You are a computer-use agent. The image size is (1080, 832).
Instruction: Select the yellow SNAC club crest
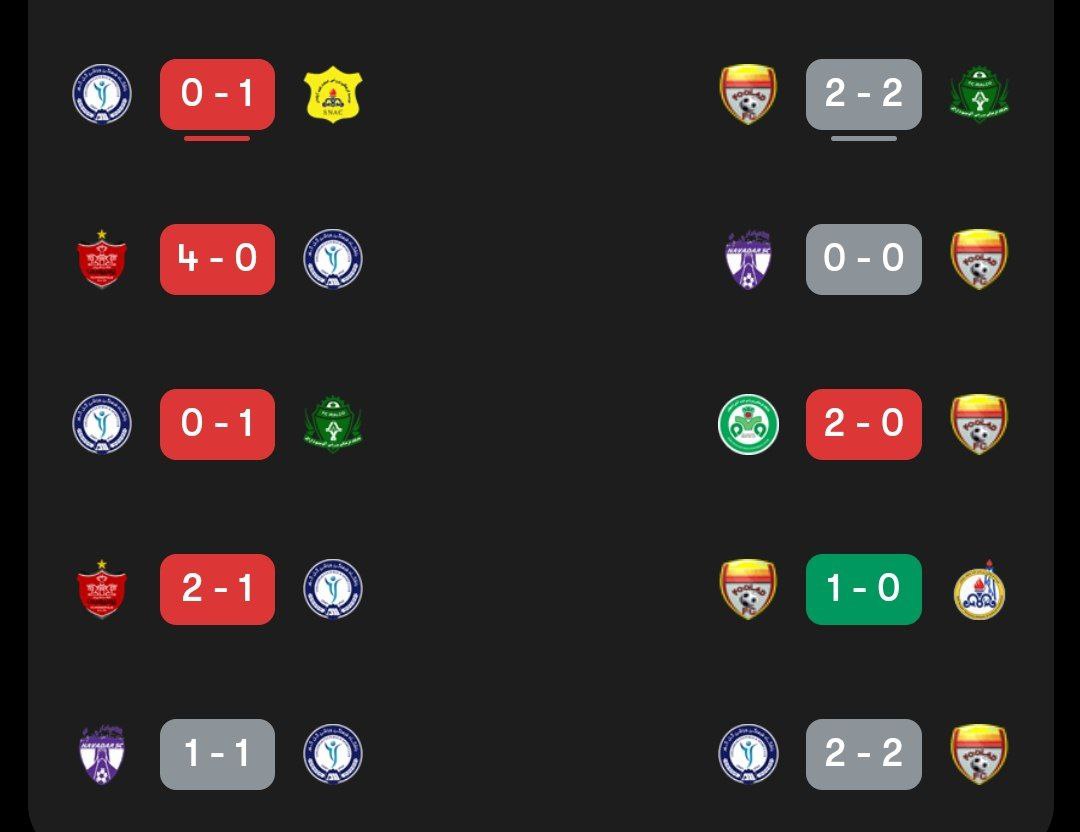point(333,94)
